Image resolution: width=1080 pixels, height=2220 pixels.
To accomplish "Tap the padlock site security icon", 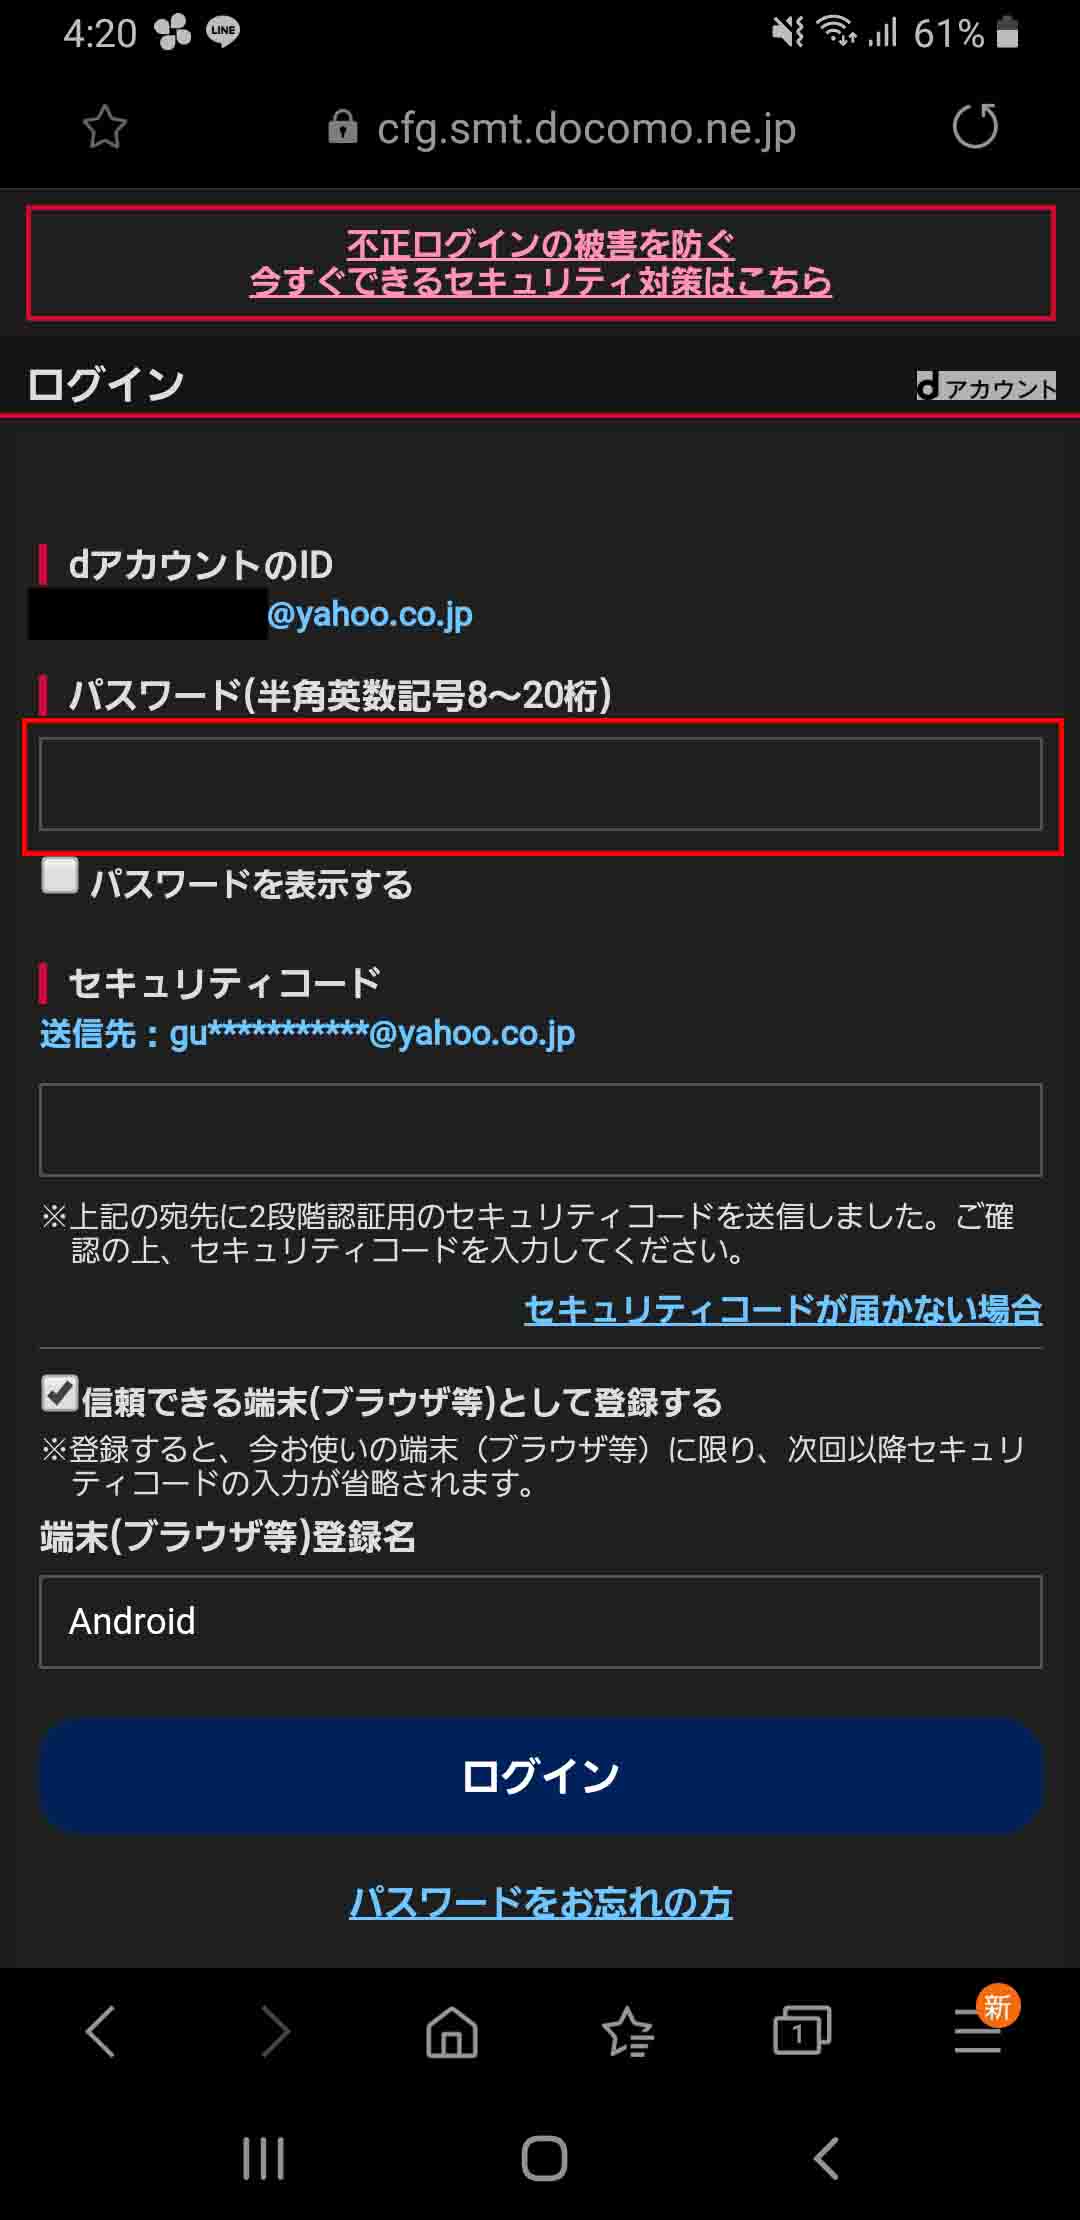I will tap(343, 127).
